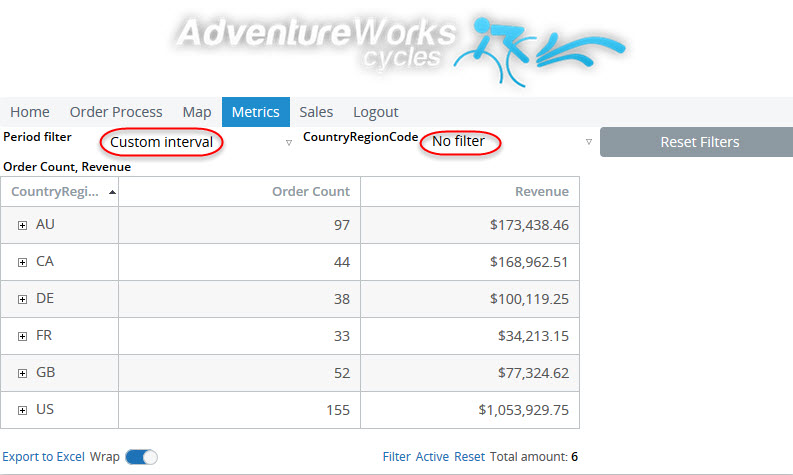Expand the GB row plus icon

22,374
